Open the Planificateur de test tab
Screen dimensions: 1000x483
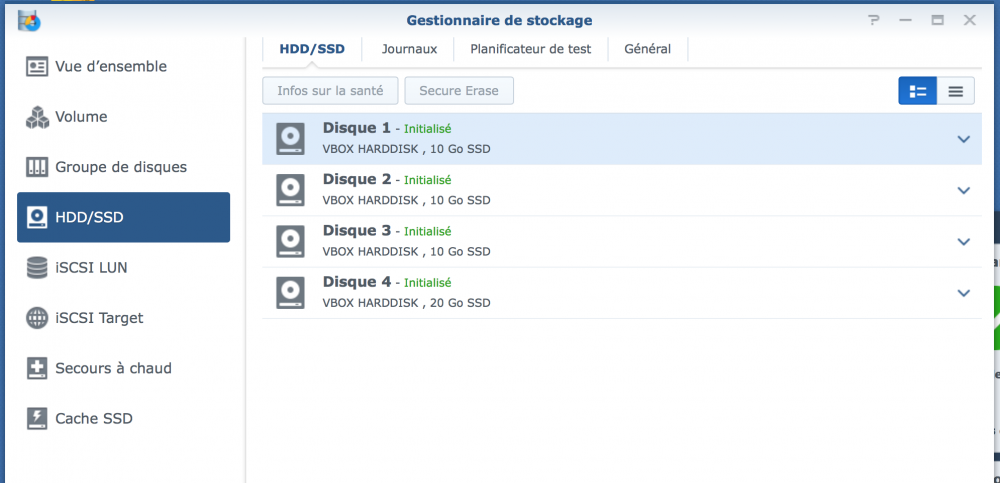[530, 49]
